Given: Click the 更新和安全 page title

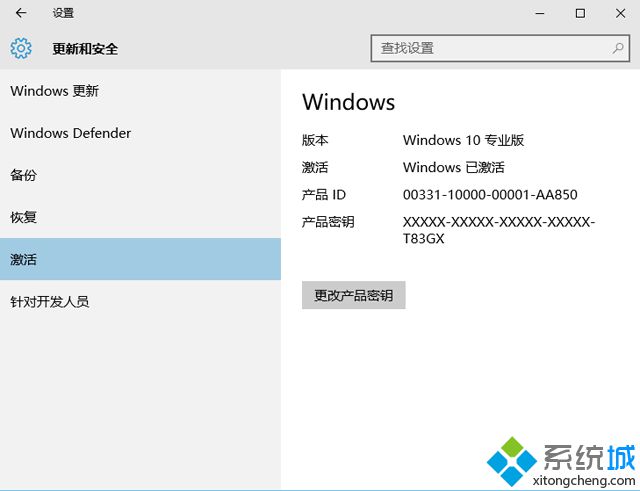Looking at the screenshot, I should (x=85, y=49).
